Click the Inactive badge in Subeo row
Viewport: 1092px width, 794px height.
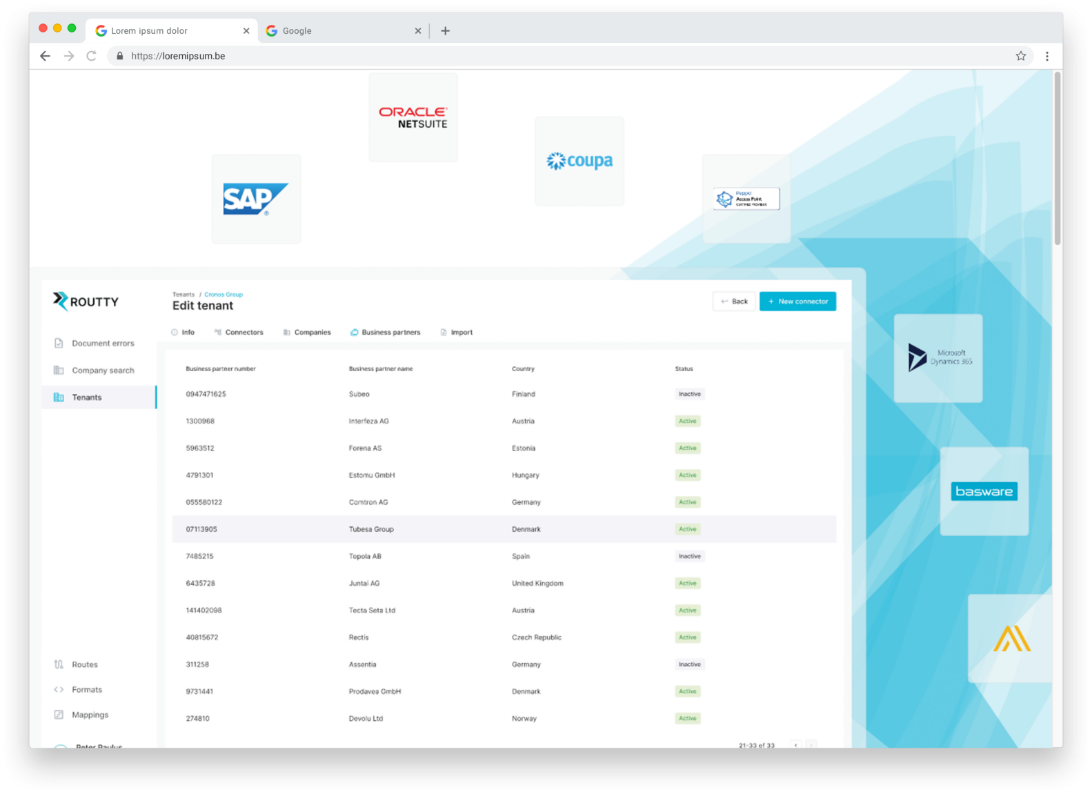[689, 394]
